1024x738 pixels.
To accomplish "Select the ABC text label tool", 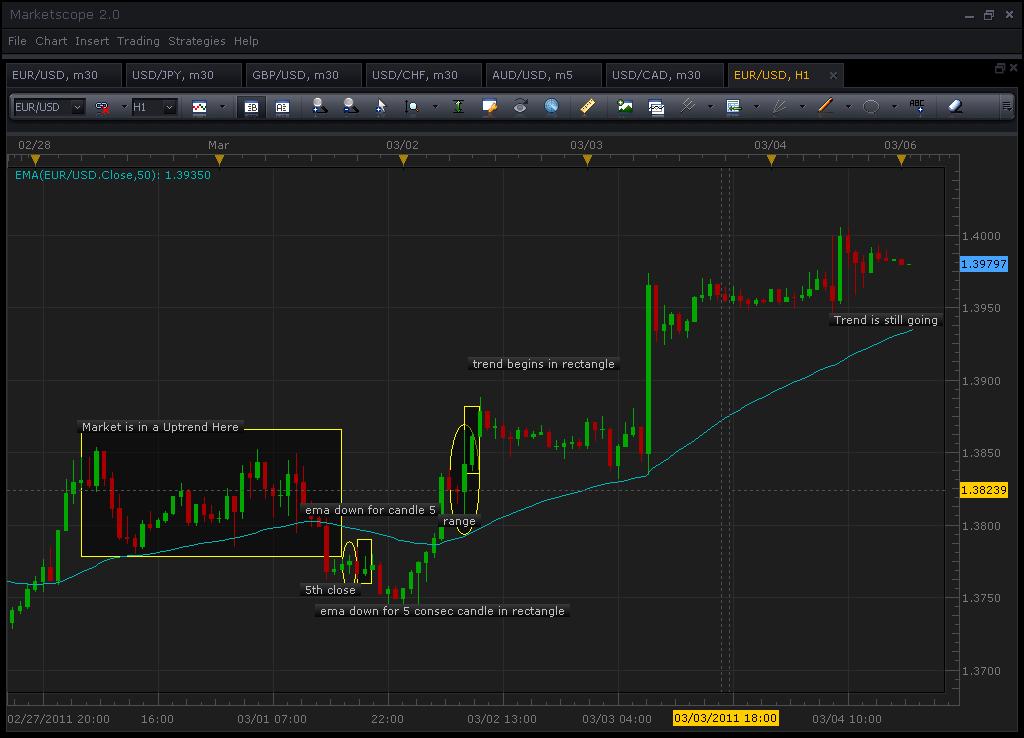I will (x=917, y=106).
